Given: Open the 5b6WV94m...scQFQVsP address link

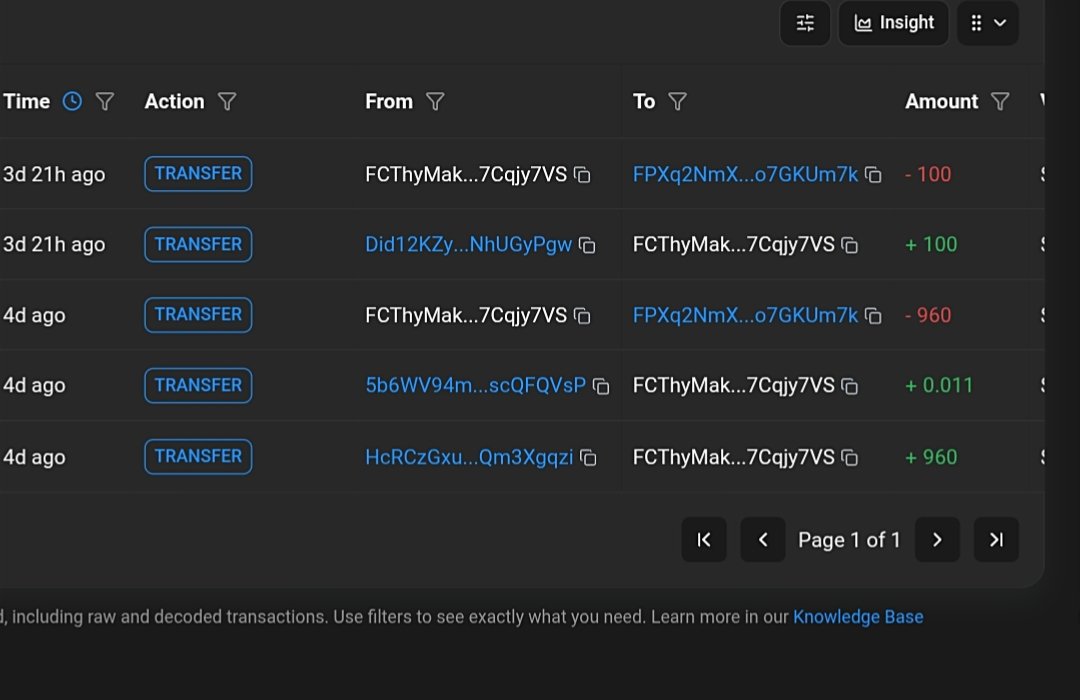Looking at the screenshot, I should click(475, 385).
